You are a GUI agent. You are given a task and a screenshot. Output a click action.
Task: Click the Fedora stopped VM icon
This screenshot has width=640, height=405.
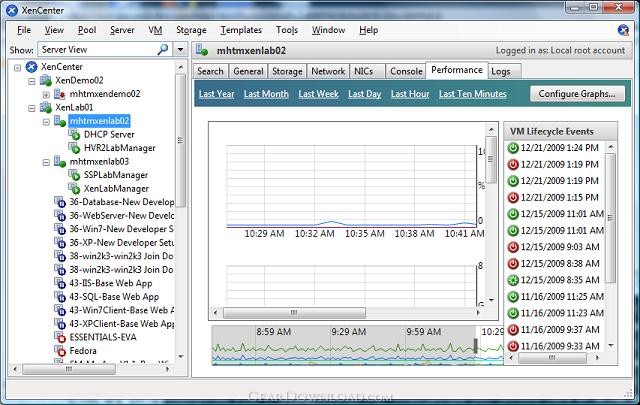coord(60,351)
